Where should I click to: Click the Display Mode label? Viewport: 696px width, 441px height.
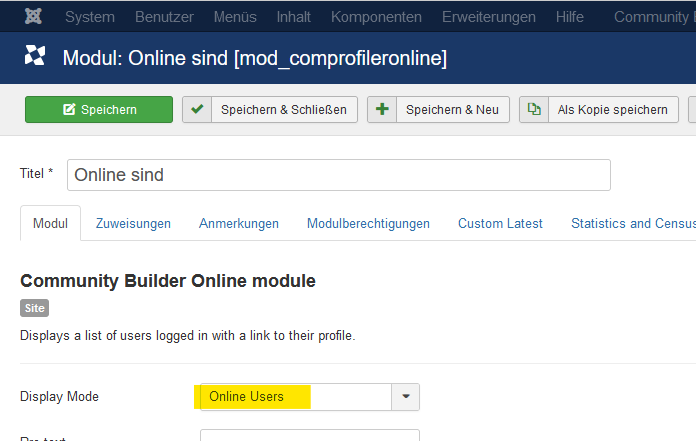59,396
